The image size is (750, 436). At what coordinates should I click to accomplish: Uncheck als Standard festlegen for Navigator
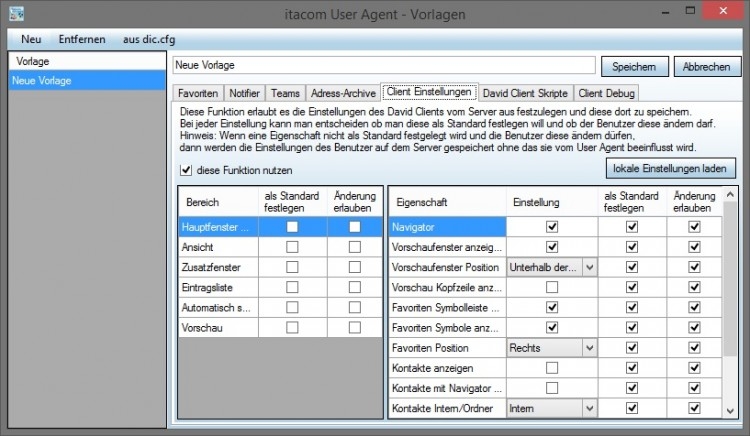click(632, 227)
